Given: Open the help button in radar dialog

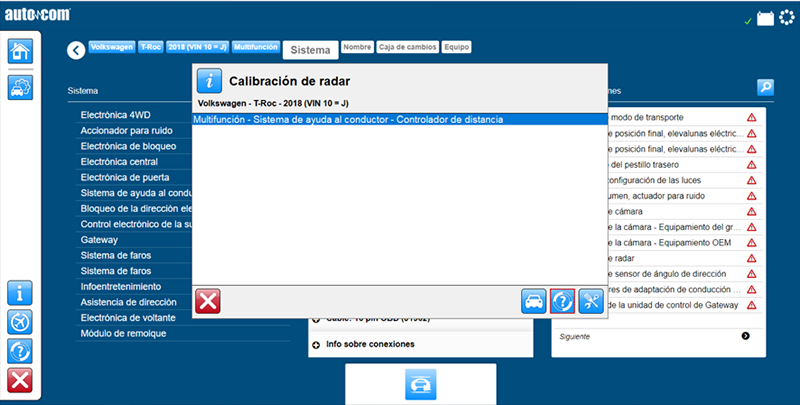Looking at the screenshot, I should click(562, 301).
